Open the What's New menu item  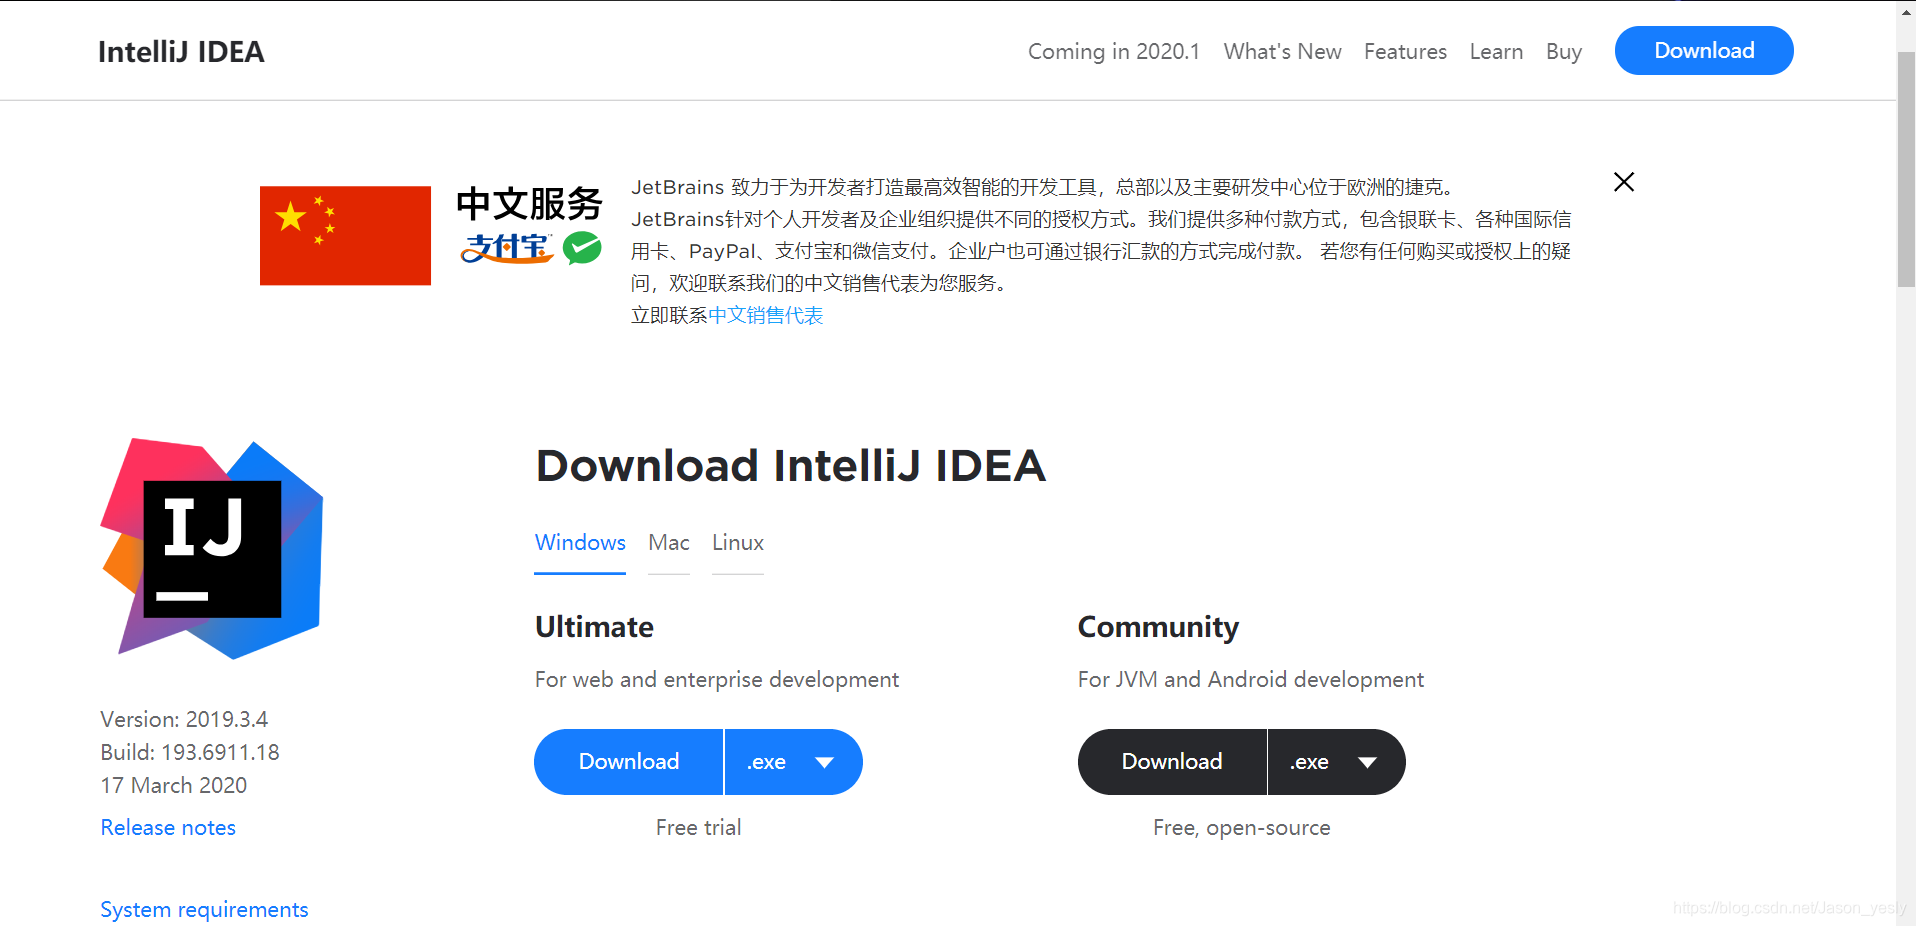pyautogui.click(x=1283, y=52)
